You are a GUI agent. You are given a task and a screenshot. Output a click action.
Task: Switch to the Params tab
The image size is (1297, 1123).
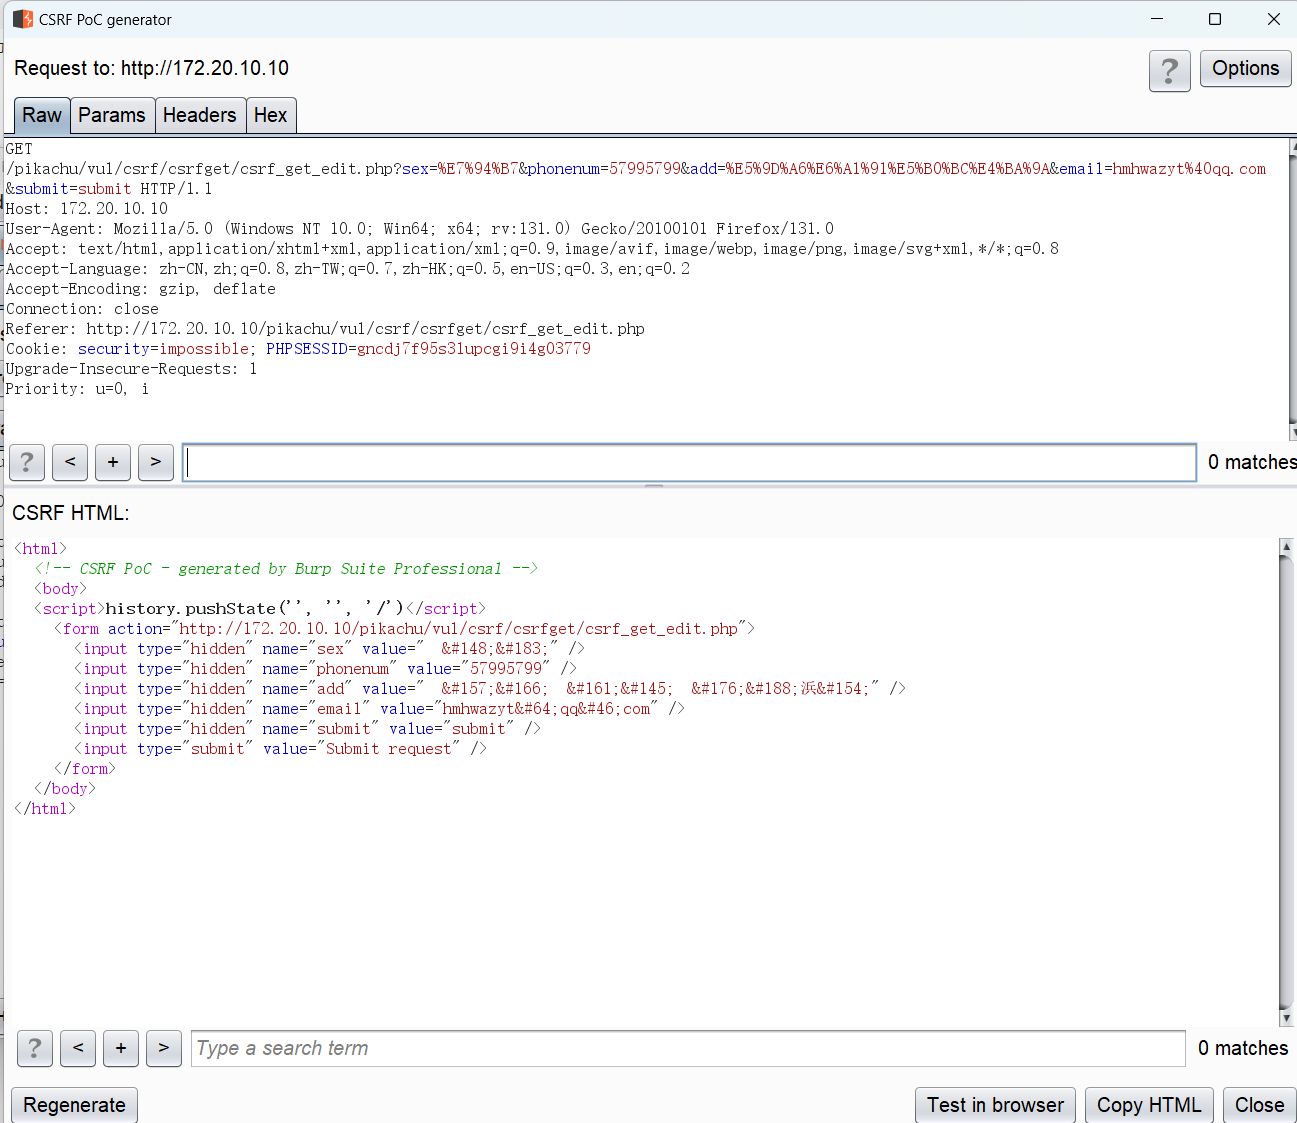(x=112, y=115)
